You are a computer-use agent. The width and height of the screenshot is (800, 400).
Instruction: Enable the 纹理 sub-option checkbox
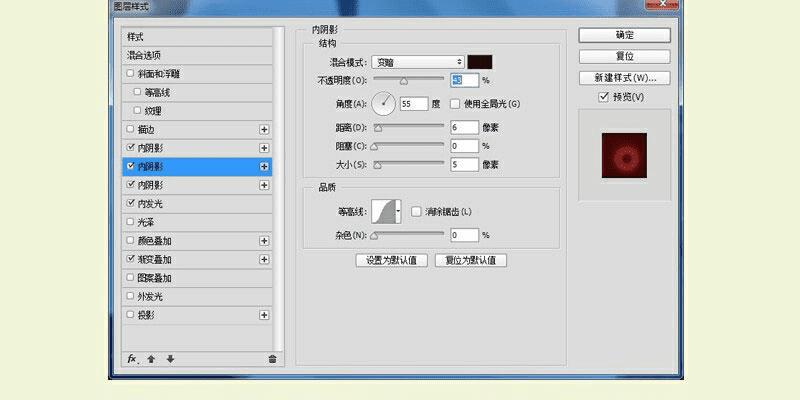pyautogui.click(x=137, y=110)
